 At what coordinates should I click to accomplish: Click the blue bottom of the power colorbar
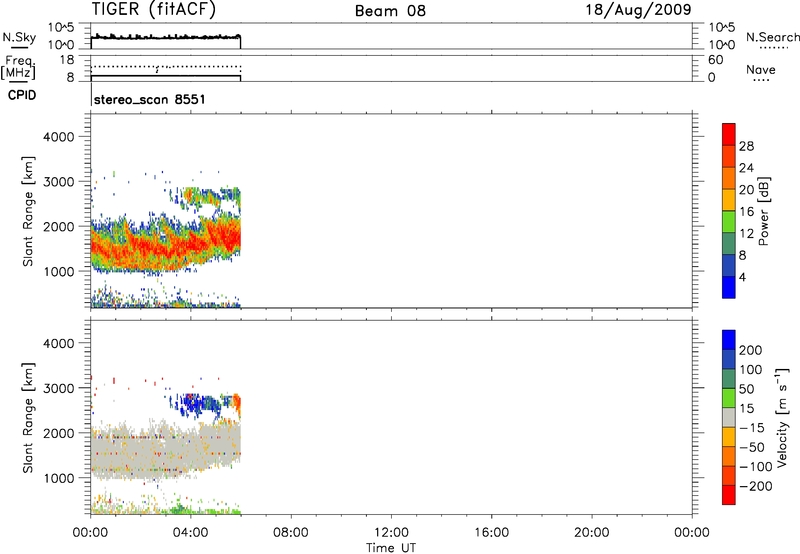pos(729,287)
